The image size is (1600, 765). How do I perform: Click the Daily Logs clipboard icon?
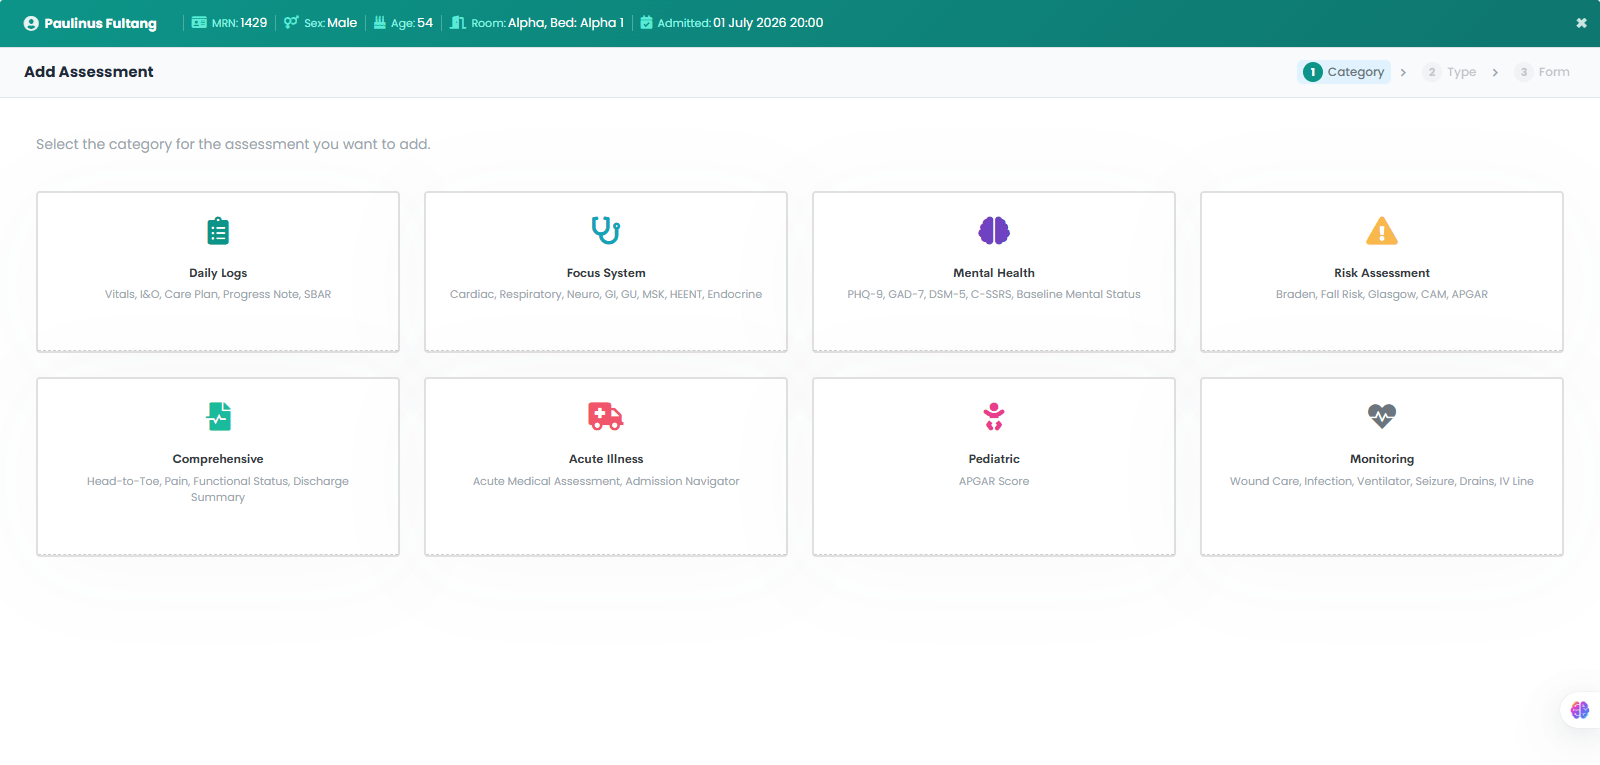[218, 231]
